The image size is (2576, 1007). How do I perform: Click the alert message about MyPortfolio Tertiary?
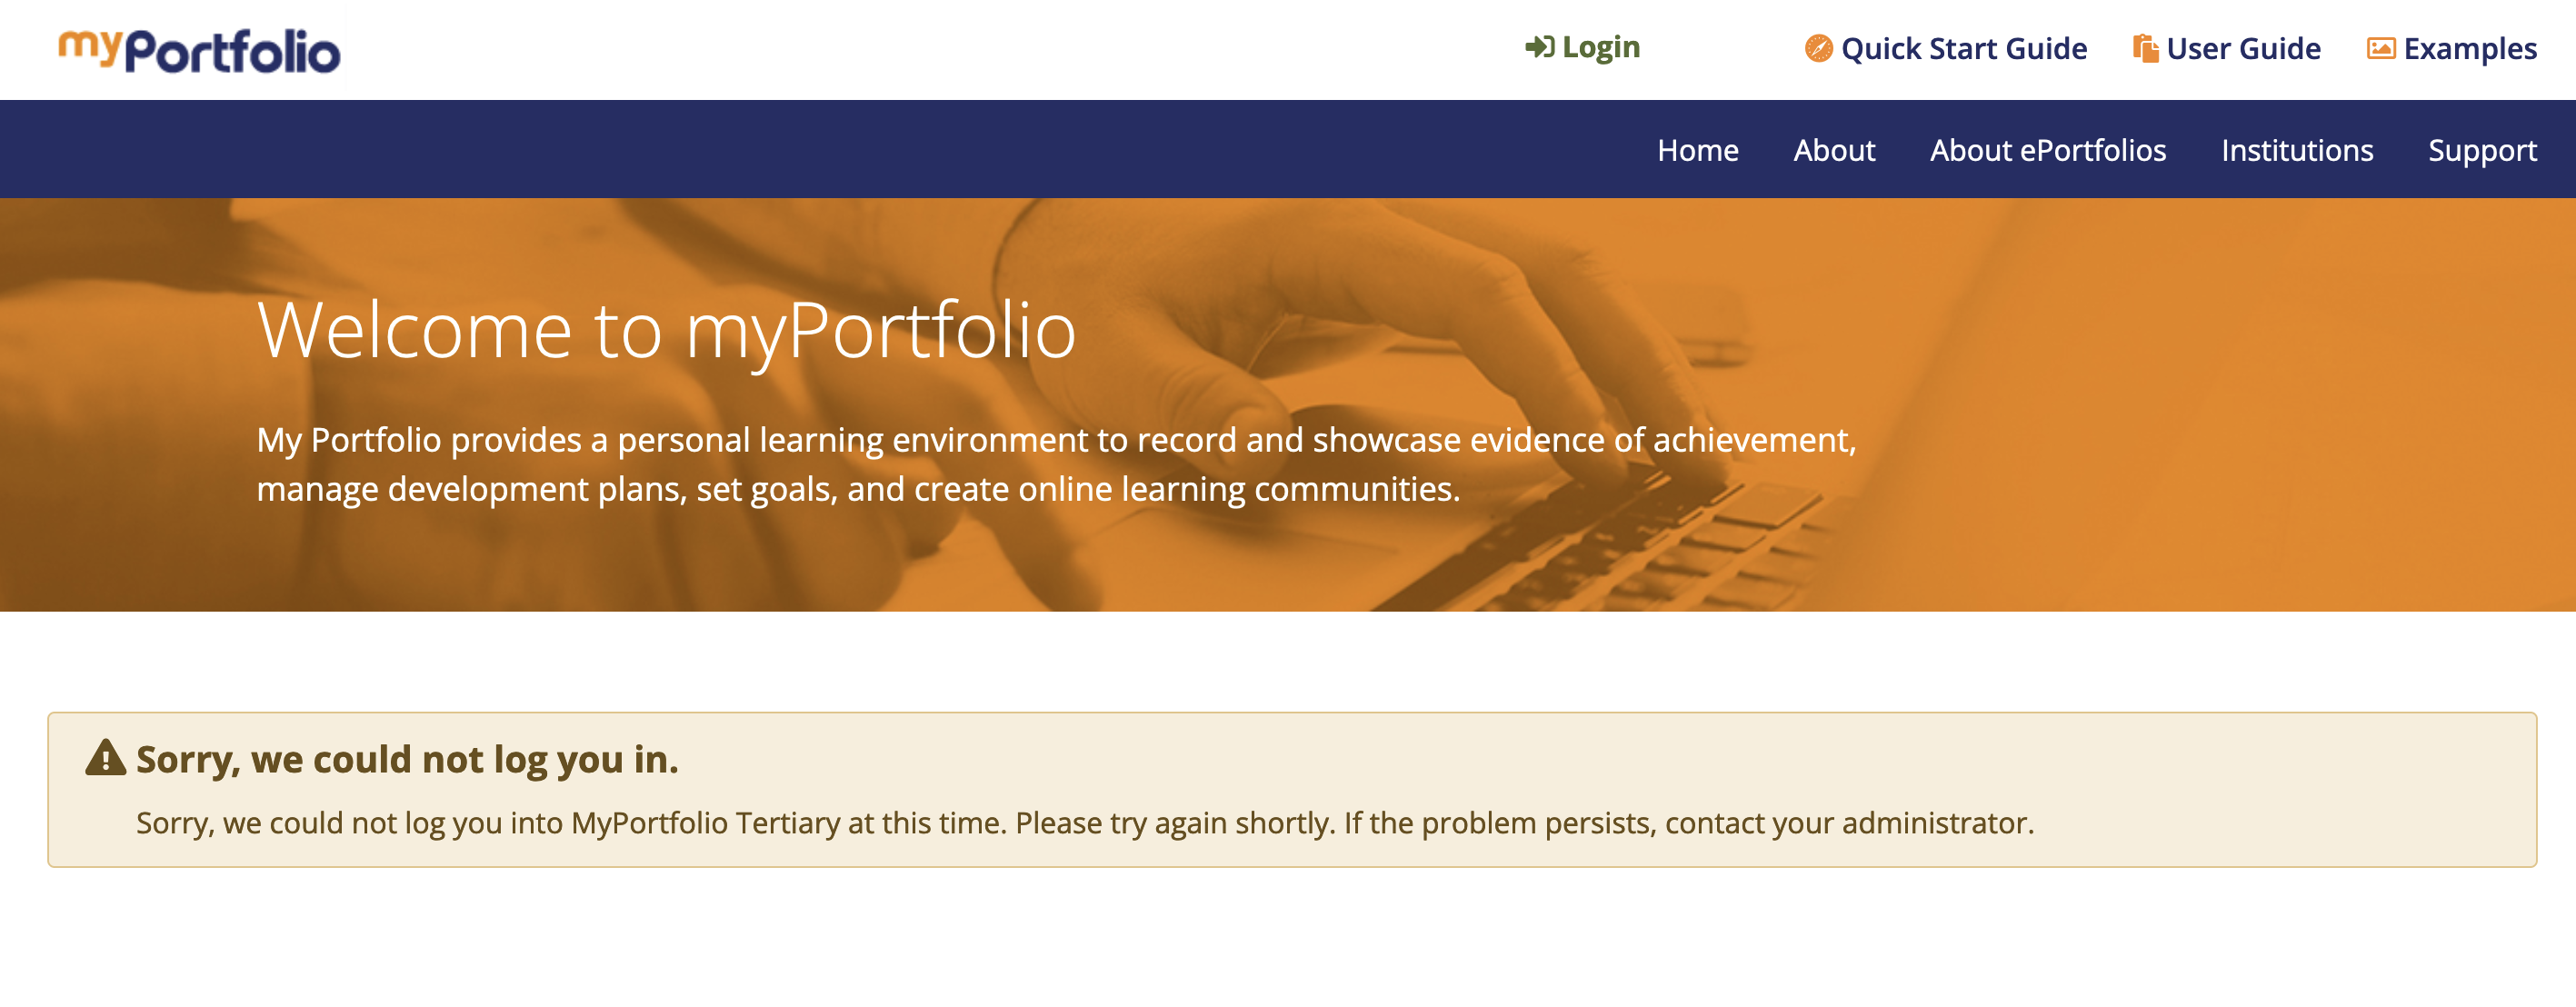[x=1084, y=822]
